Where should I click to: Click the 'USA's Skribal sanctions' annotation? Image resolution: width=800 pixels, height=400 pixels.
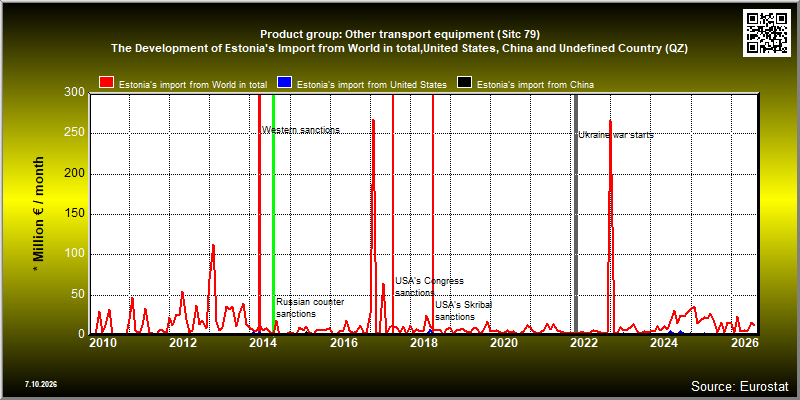click(x=463, y=311)
